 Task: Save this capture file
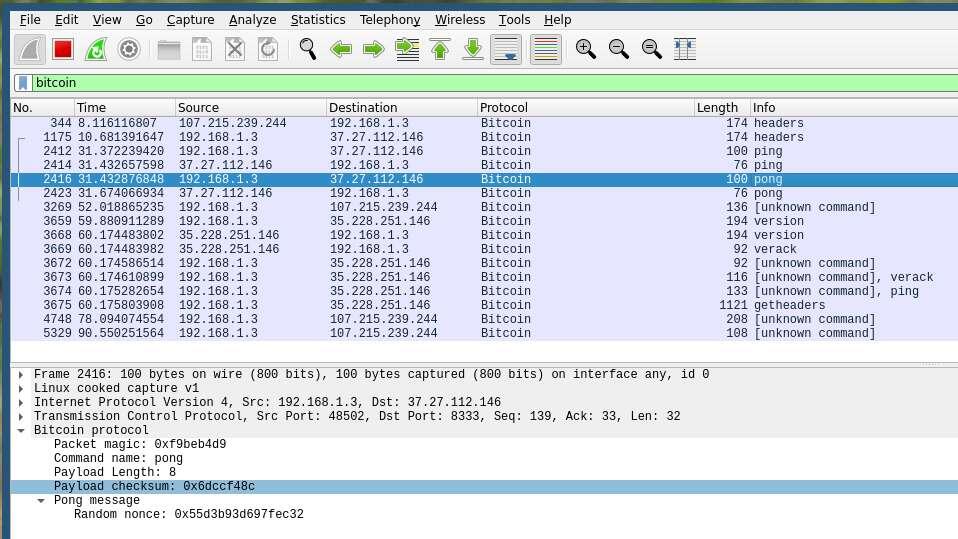coord(202,50)
